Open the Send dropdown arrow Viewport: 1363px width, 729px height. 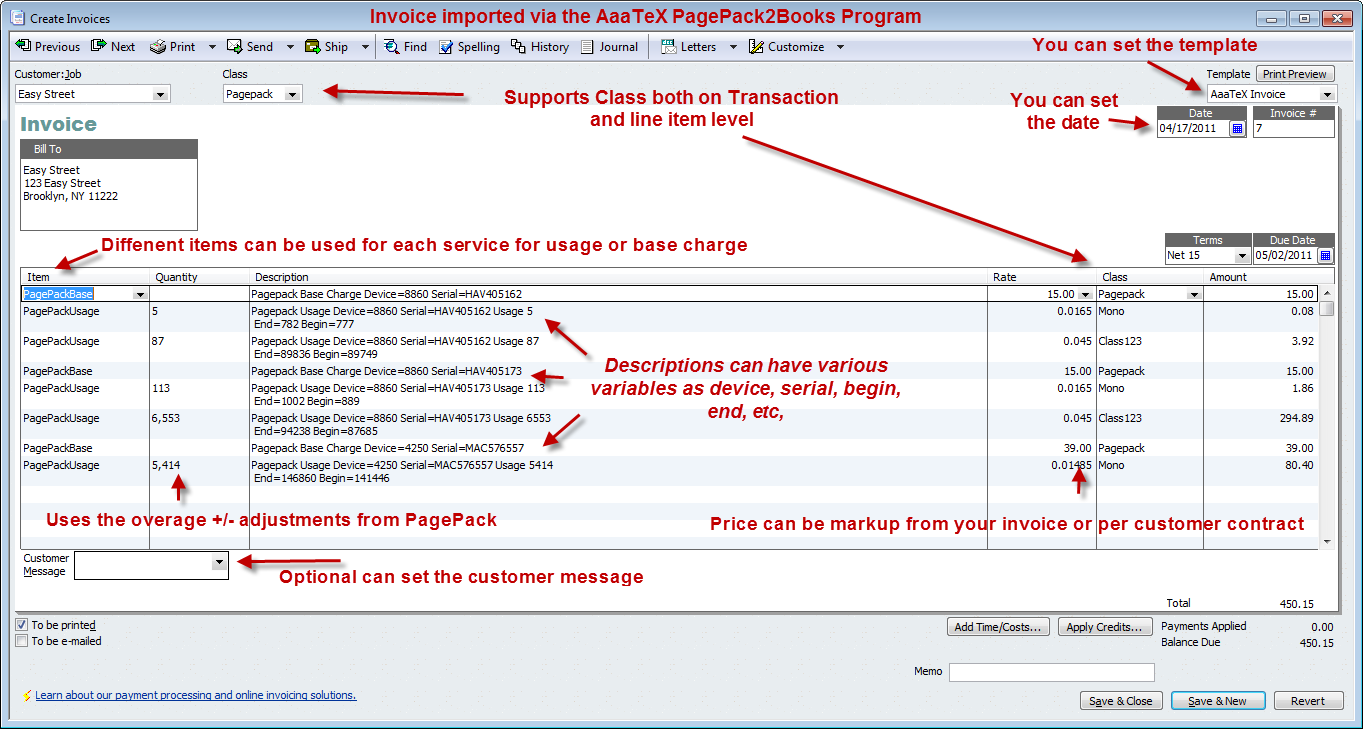290,47
